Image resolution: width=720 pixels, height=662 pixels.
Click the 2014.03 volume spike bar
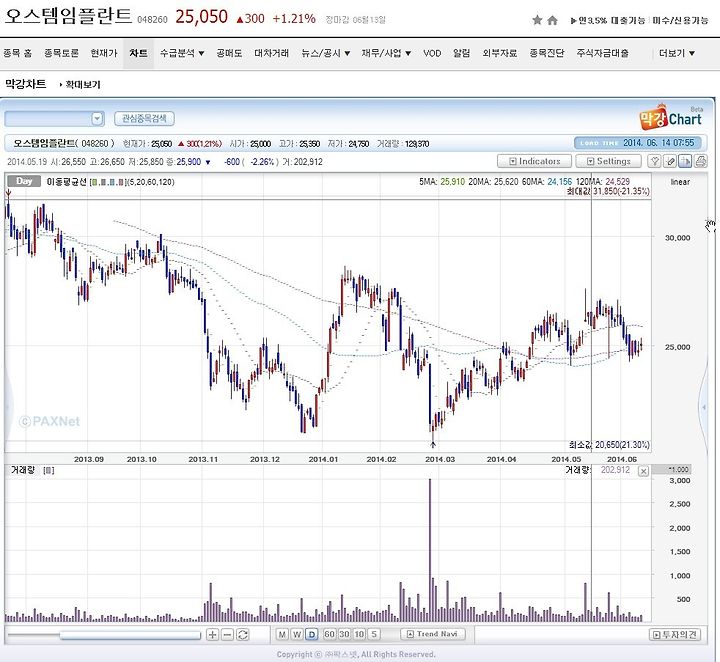(x=430, y=550)
